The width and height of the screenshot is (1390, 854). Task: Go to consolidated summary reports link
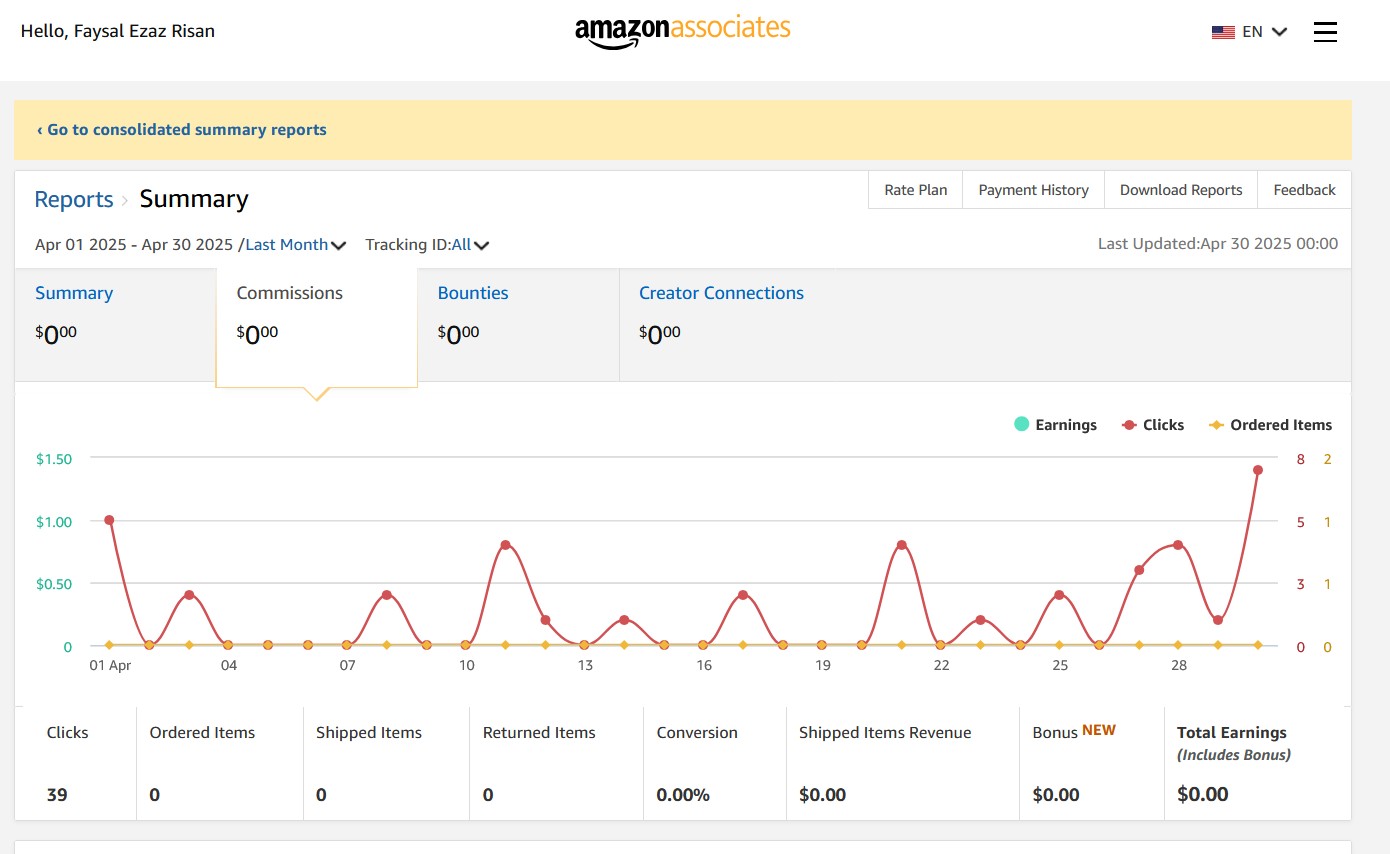click(182, 130)
